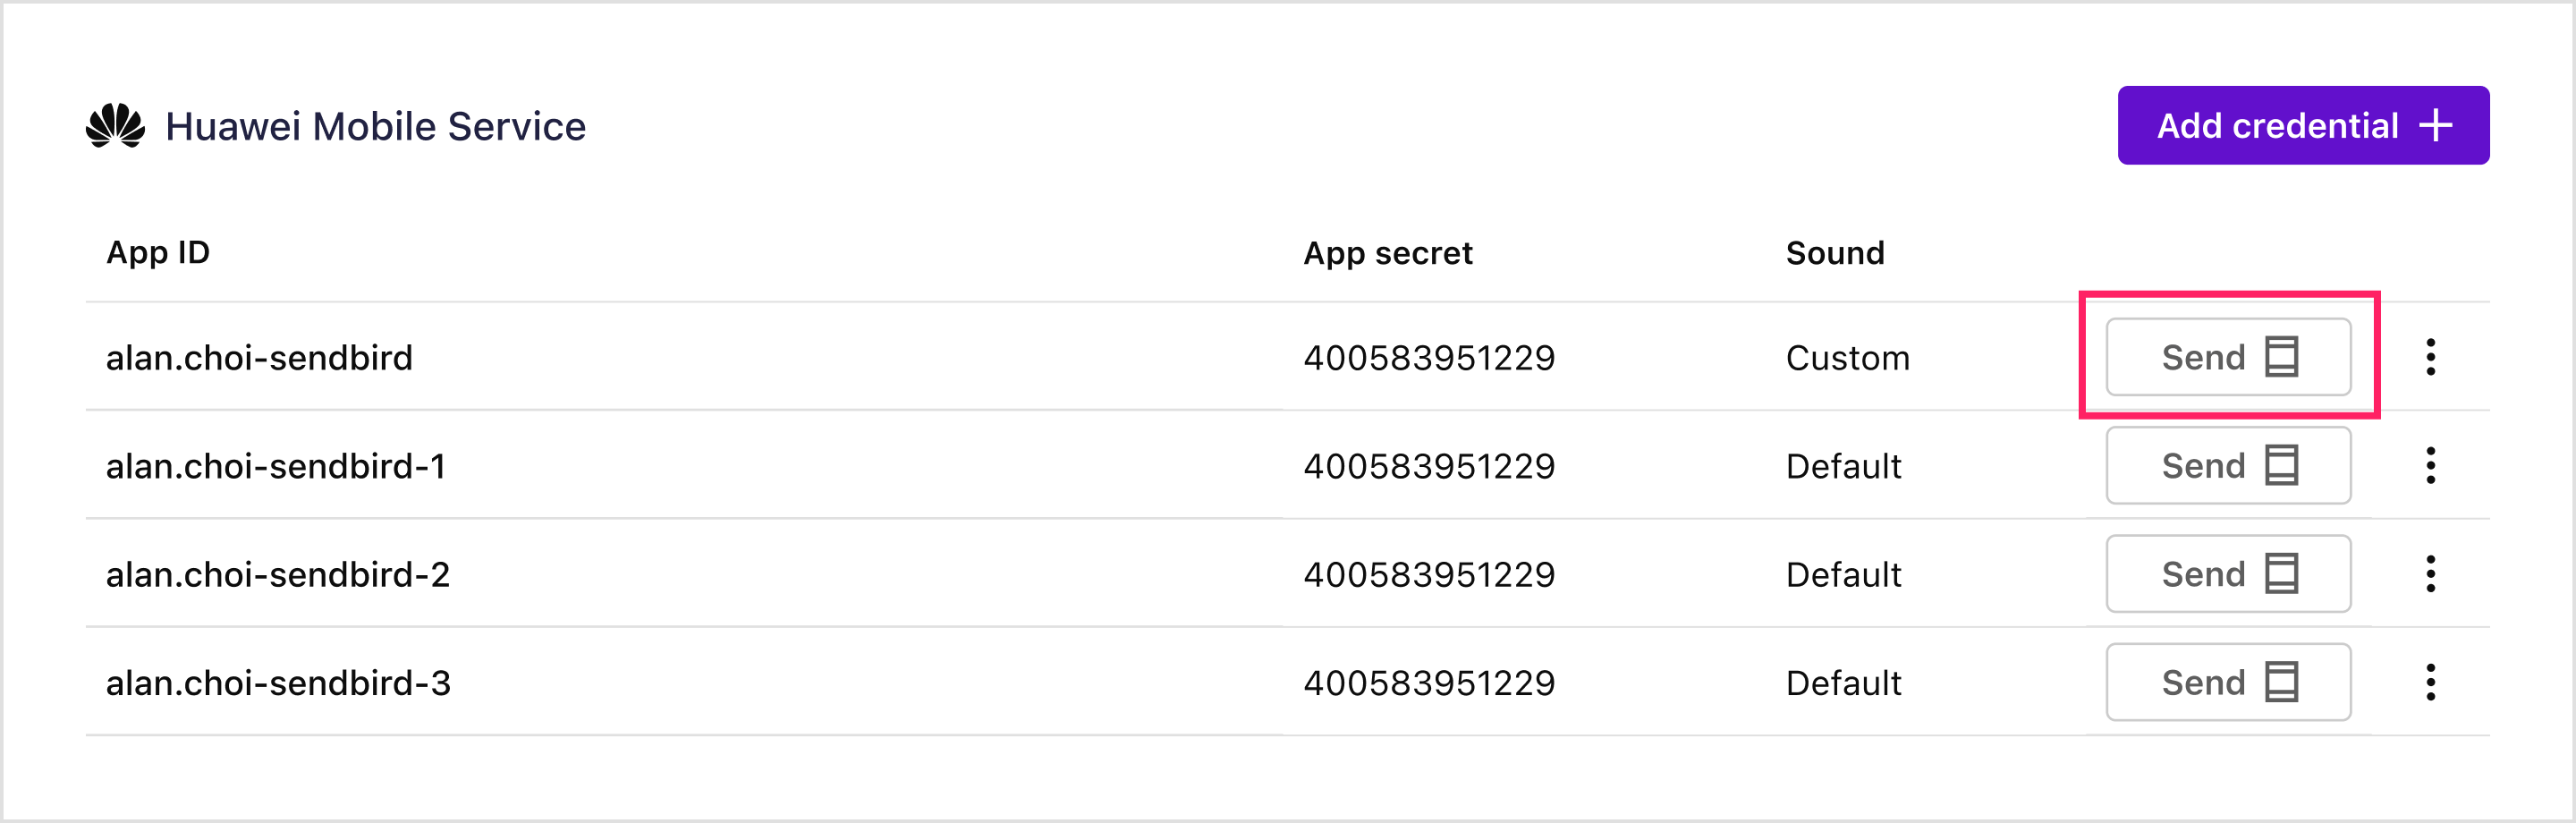Viewport: 2576px width, 823px height.
Task: Send test push for alan.choi-sendbird
Action: 2228,357
